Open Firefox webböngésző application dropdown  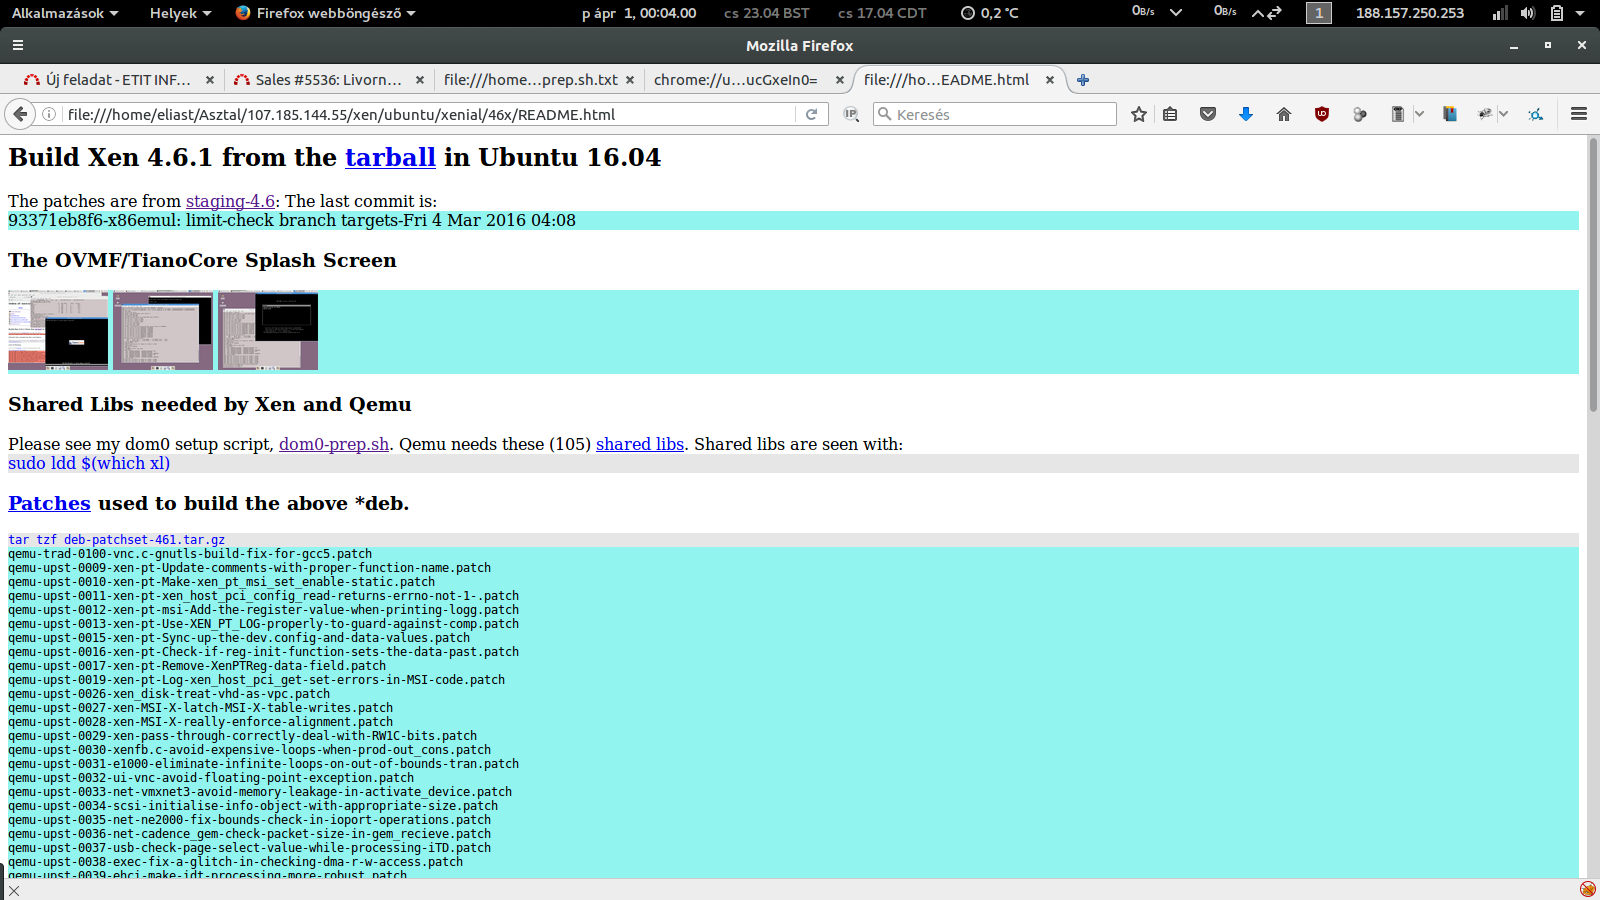pyautogui.click(x=326, y=13)
